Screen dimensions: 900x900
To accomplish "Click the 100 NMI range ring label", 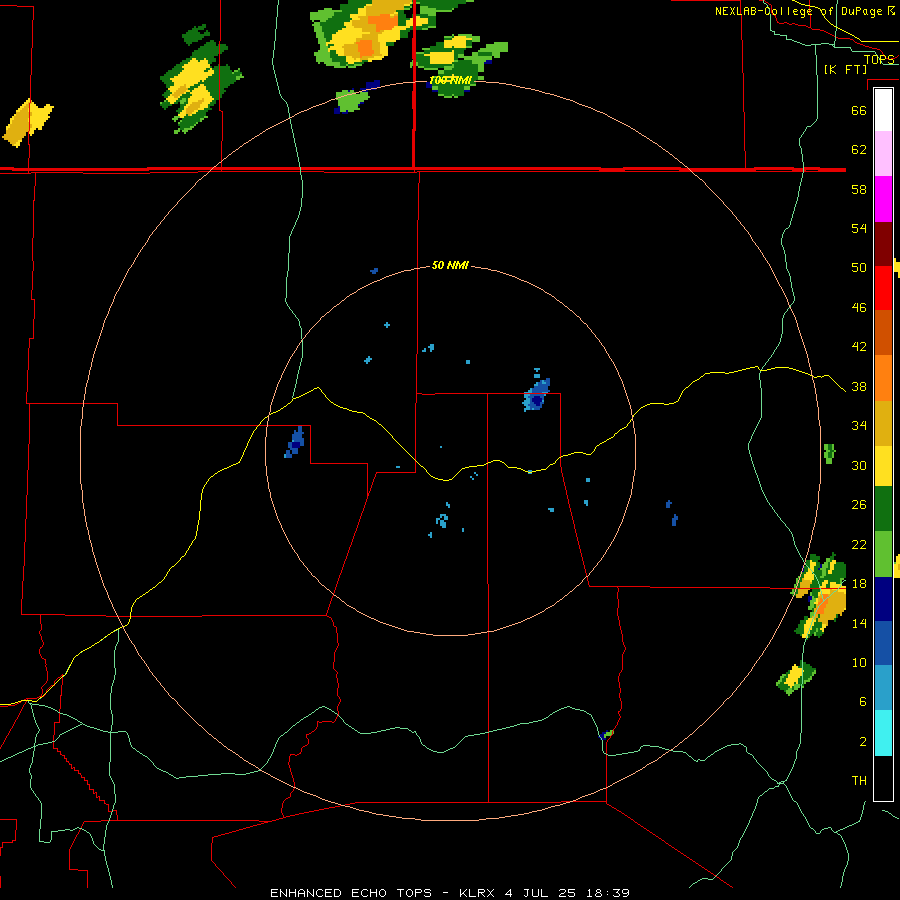I will [451, 80].
